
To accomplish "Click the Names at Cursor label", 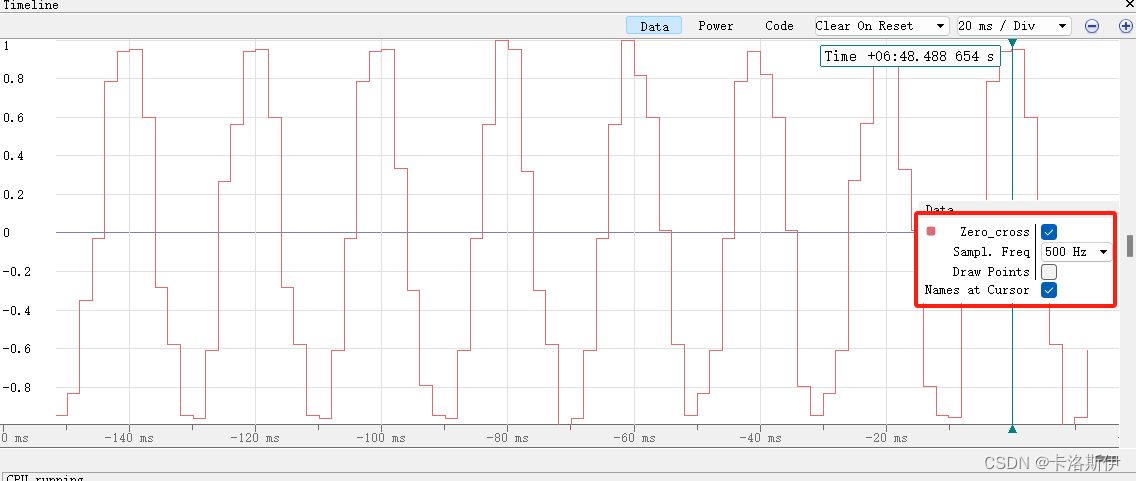I will coord(977,290).
